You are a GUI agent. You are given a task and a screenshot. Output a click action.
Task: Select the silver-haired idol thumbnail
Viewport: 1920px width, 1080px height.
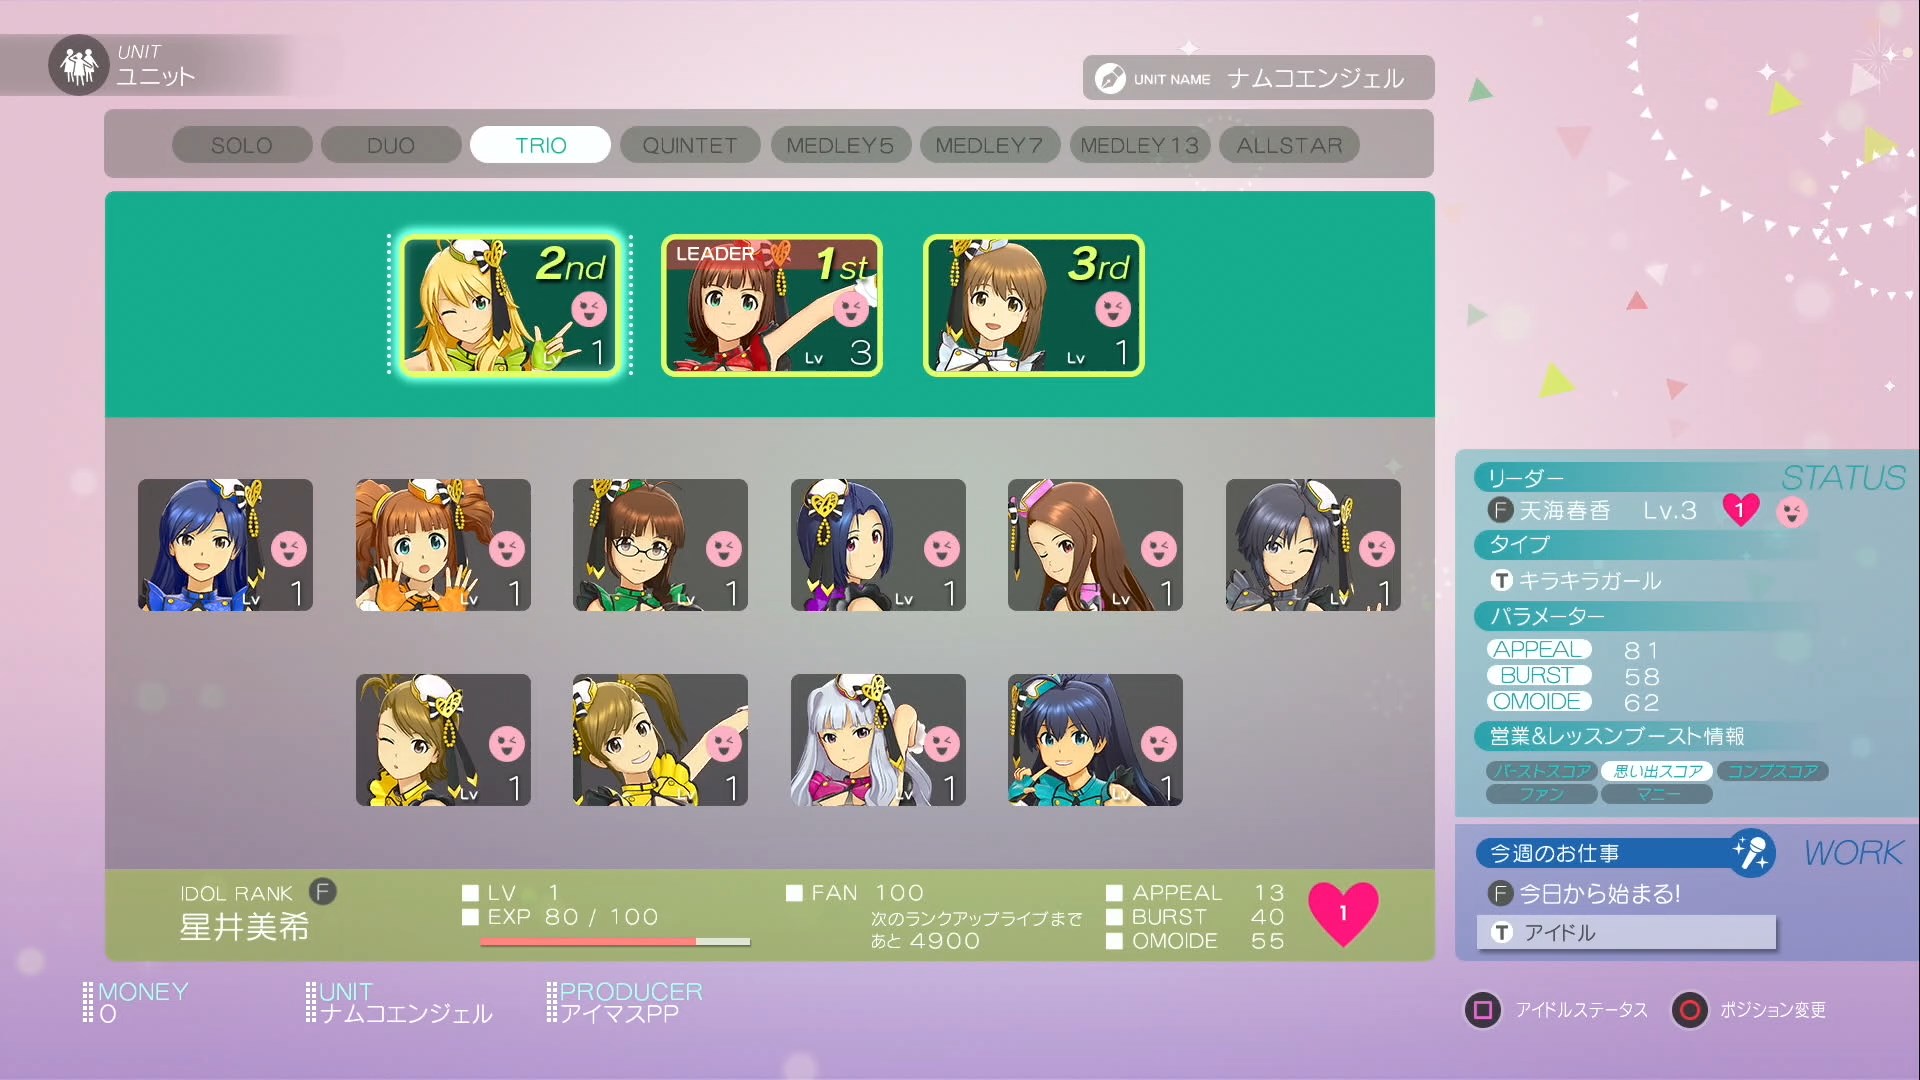(878, 740)
